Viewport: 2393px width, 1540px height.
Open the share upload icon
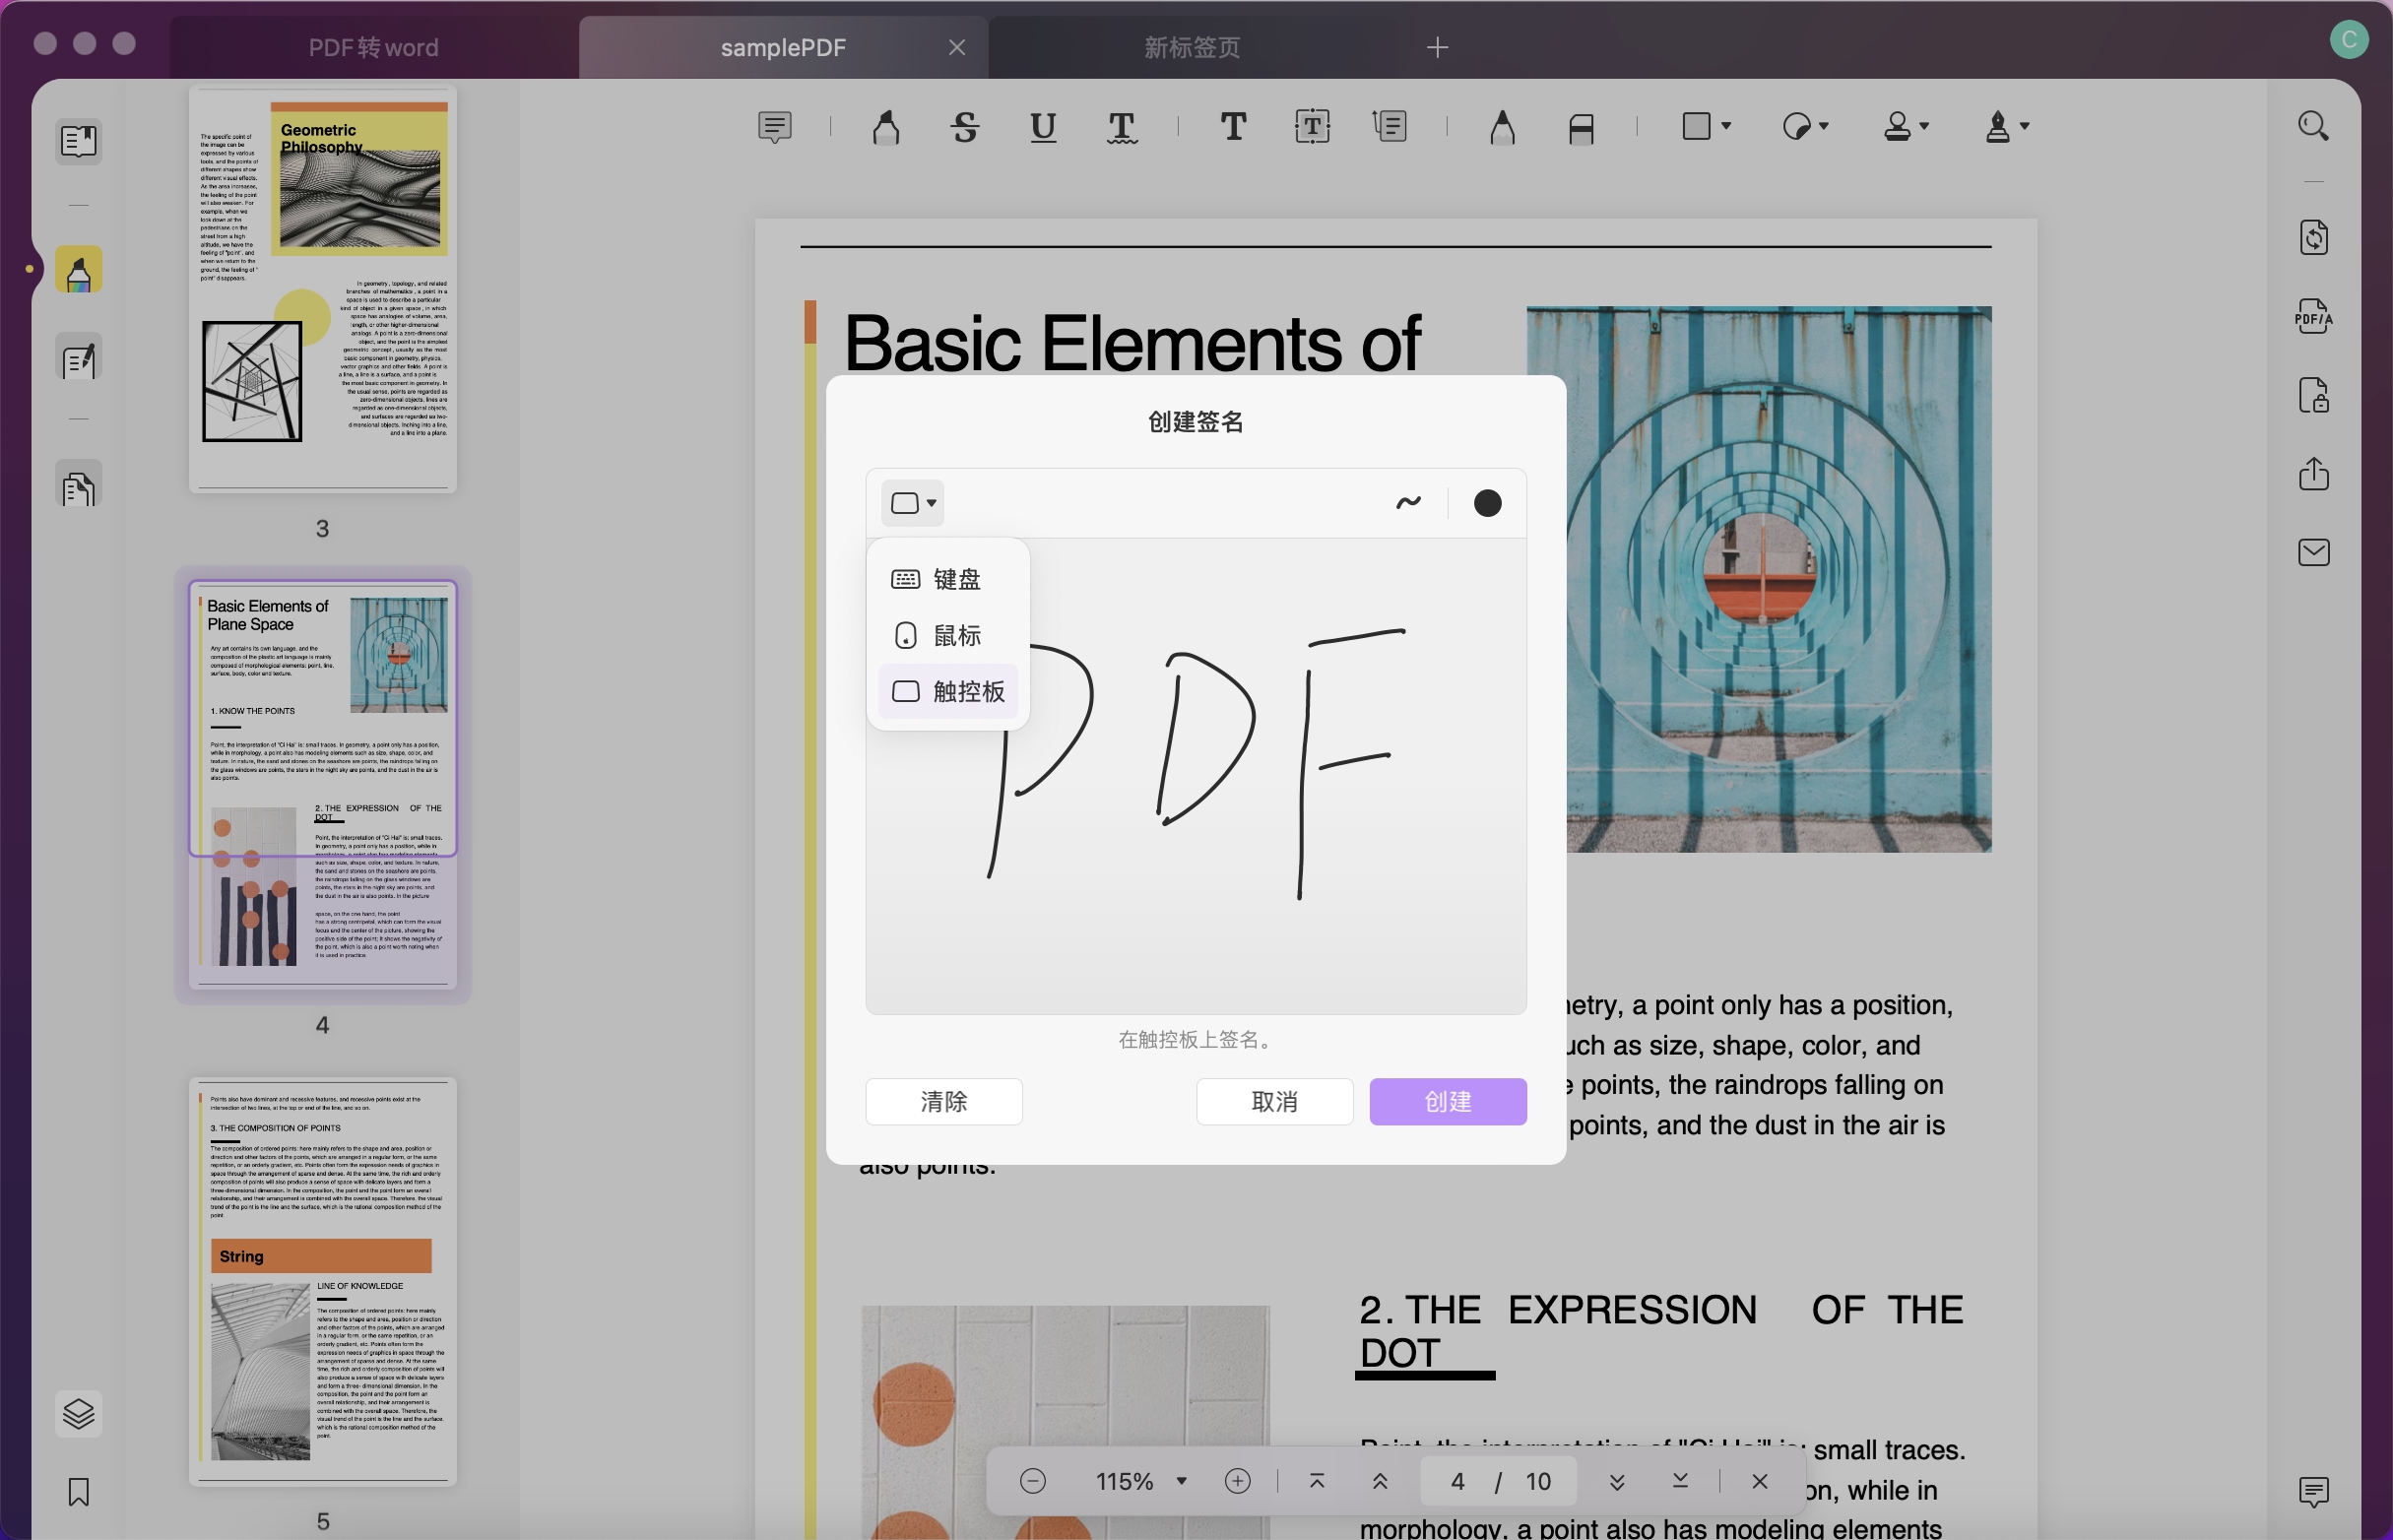(x=2314, y=473)
